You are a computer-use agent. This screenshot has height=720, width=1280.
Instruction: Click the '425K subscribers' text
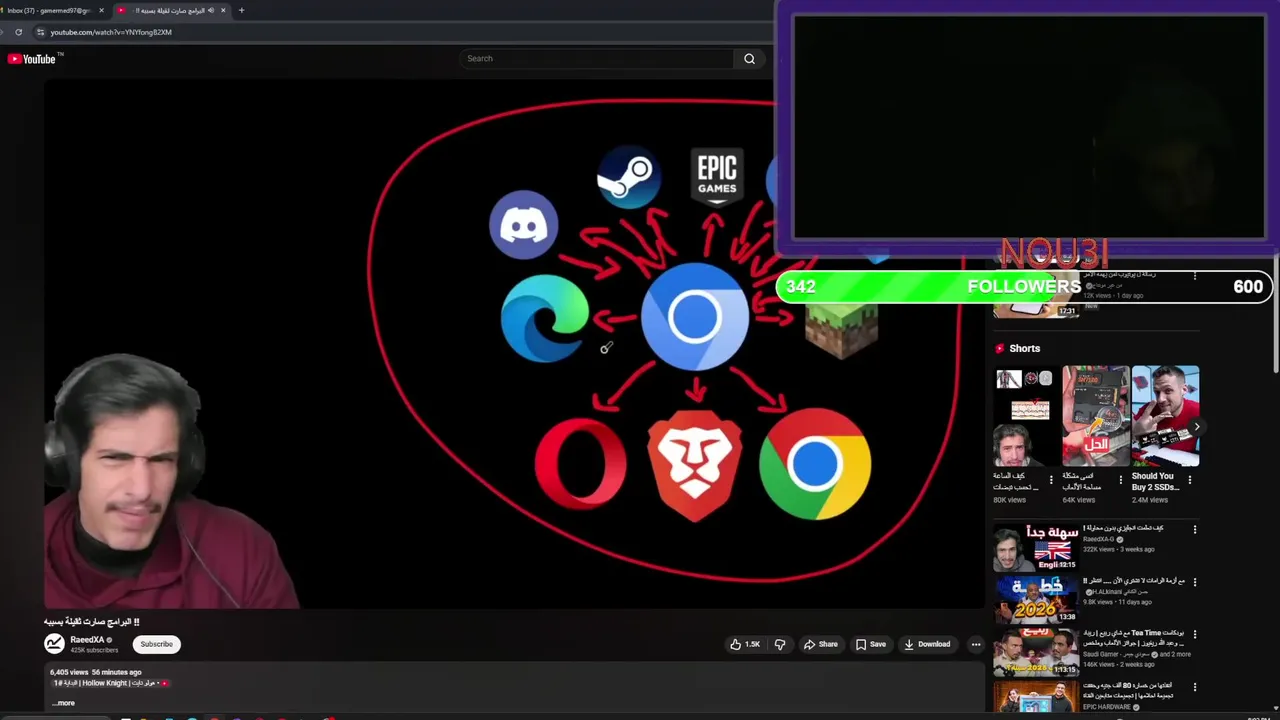point(94,651)
